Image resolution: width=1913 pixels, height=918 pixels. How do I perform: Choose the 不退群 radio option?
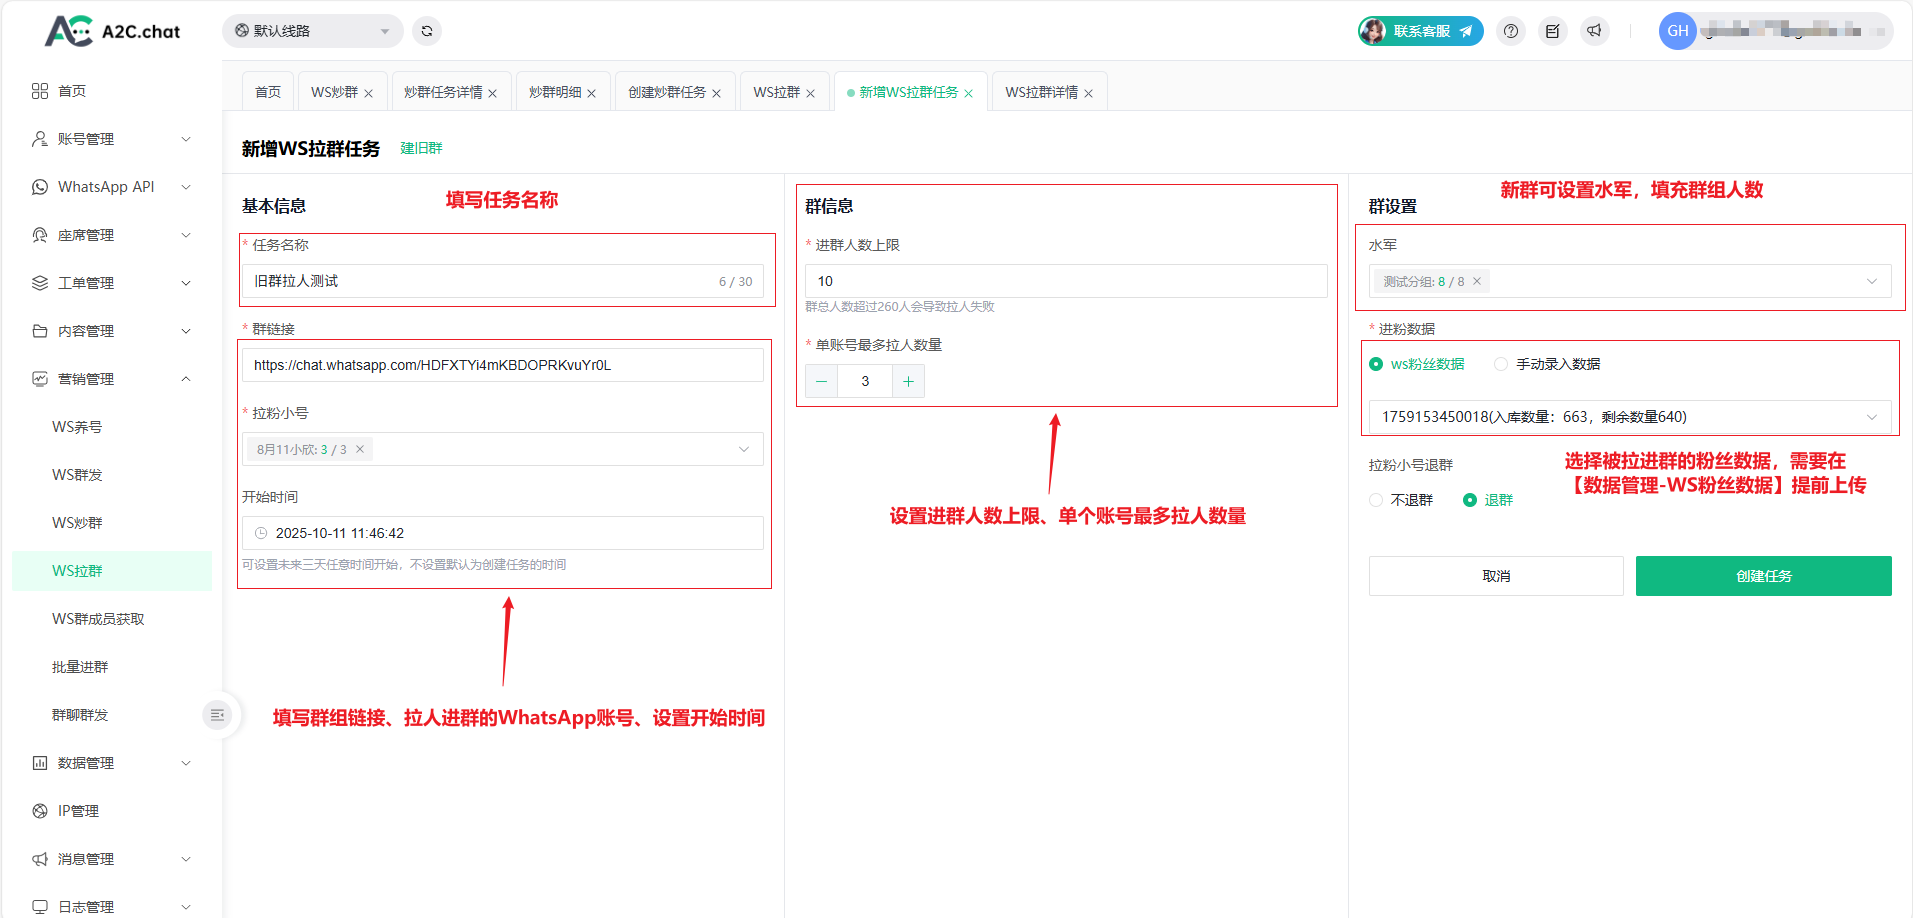coord(1376,500)
